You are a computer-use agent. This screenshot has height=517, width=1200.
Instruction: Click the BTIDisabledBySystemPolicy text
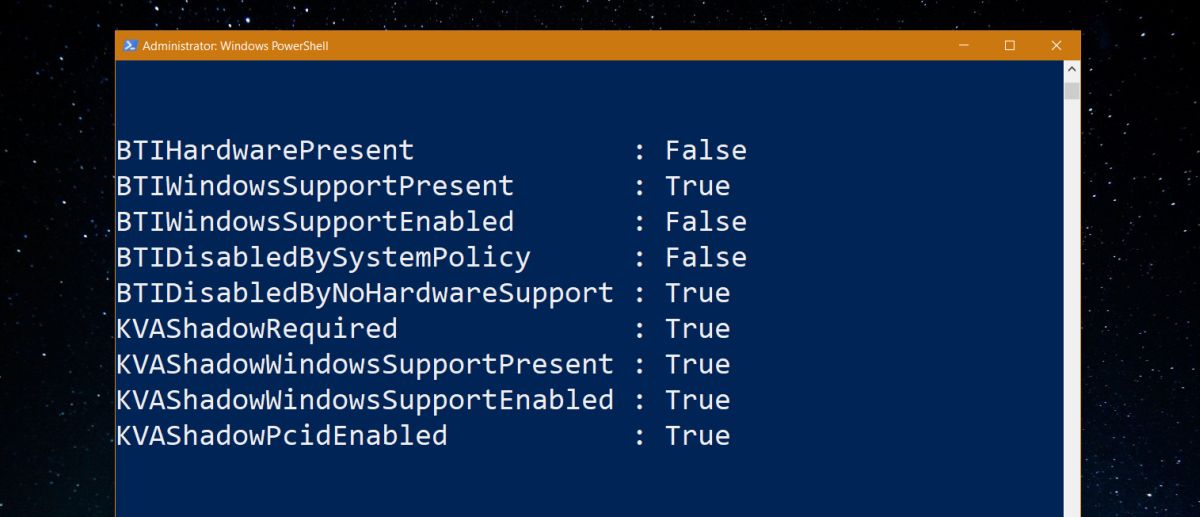coord(324,258)
